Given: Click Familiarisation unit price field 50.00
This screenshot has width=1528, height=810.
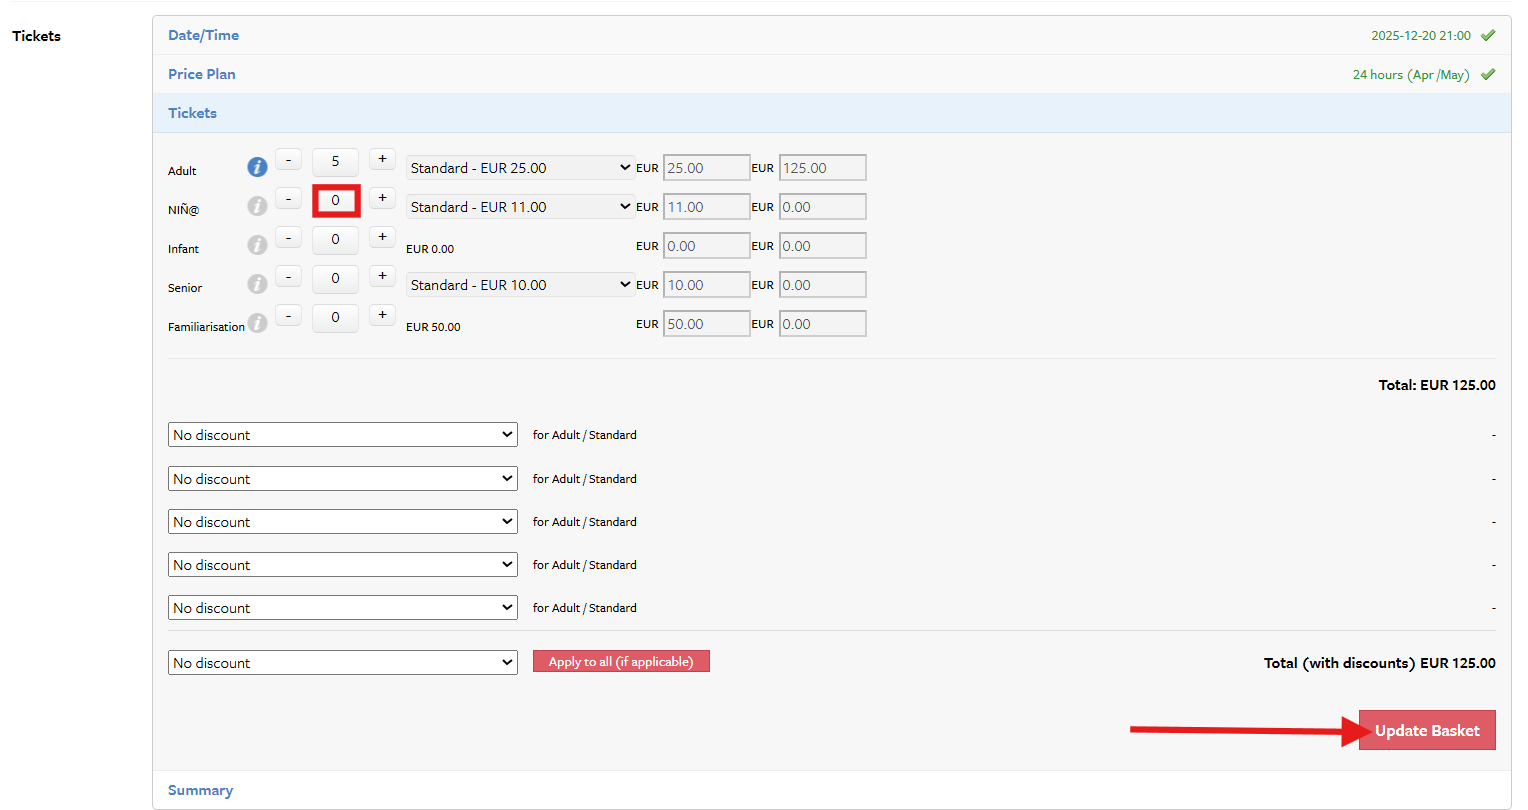Looking at the screenshot, I should tap(707, 324).
